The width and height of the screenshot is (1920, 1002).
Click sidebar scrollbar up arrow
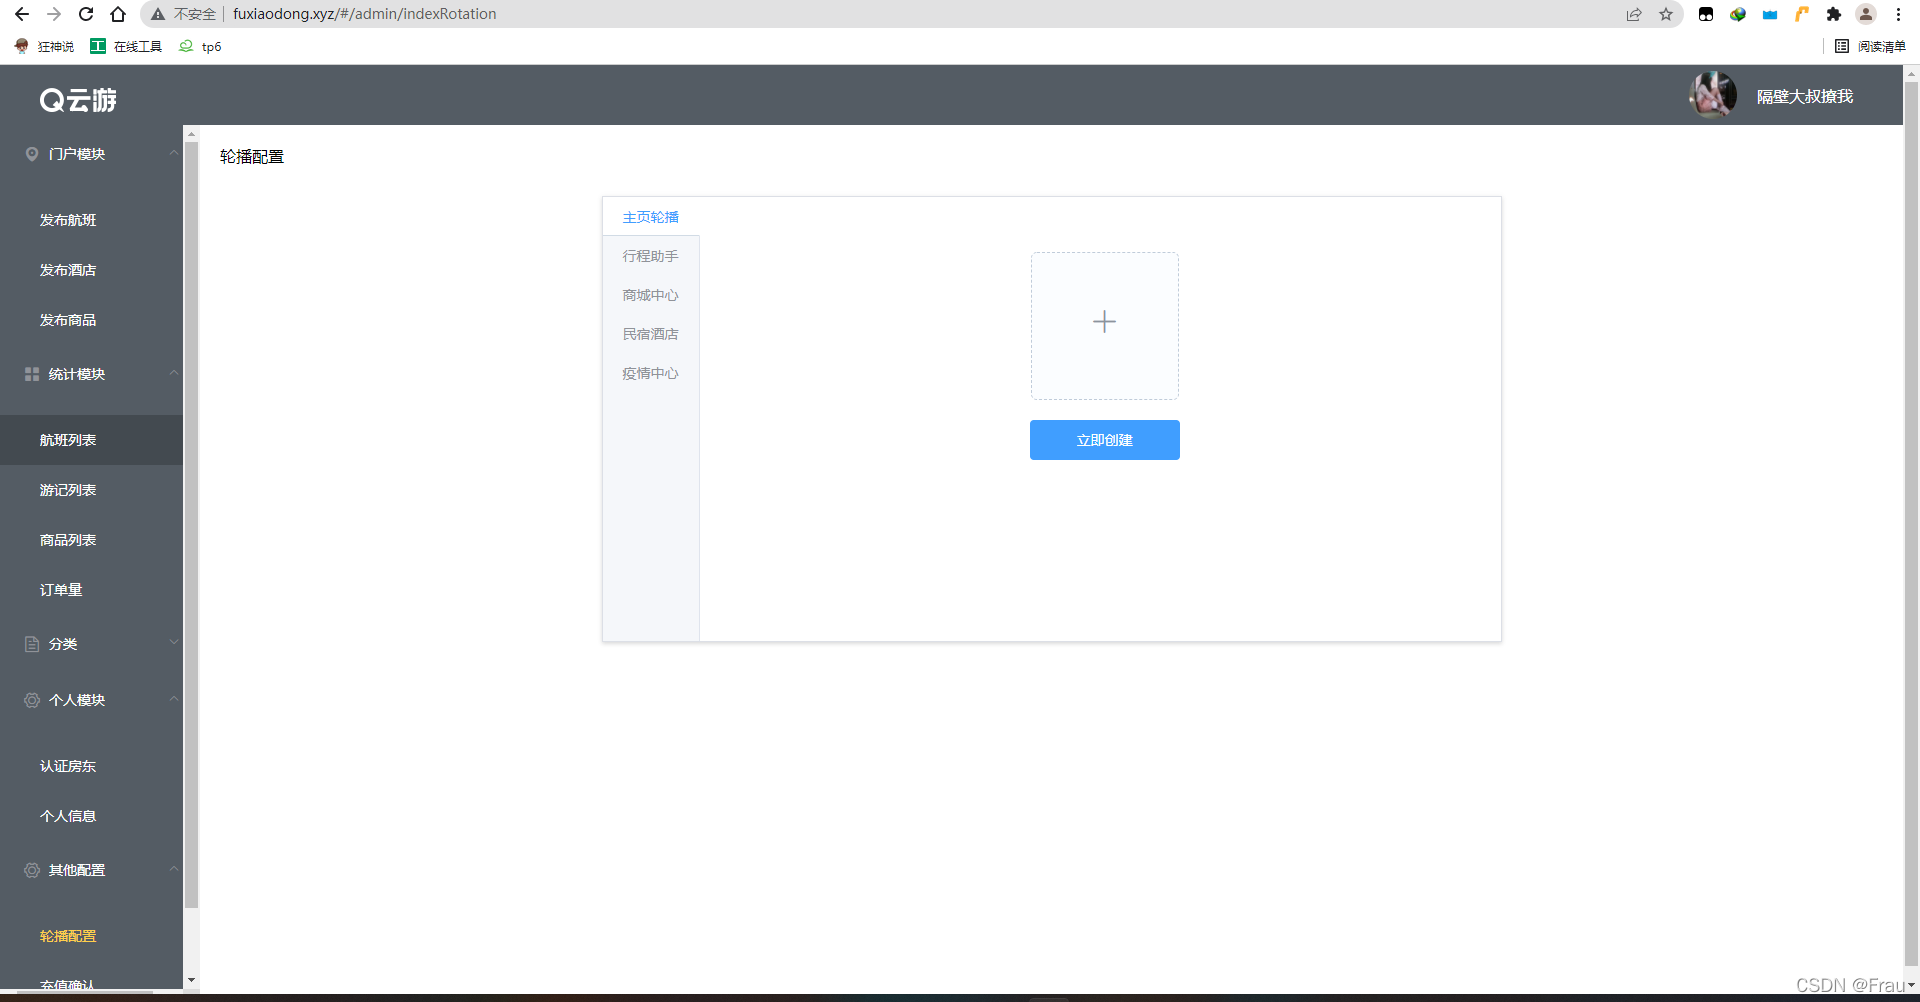pyautogui.click(x=191, y=134)
